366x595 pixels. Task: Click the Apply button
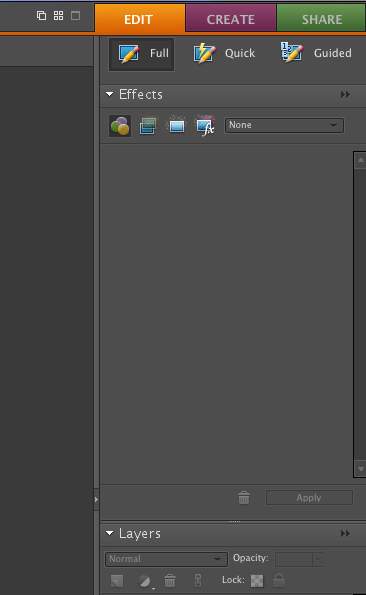(309, 497)
